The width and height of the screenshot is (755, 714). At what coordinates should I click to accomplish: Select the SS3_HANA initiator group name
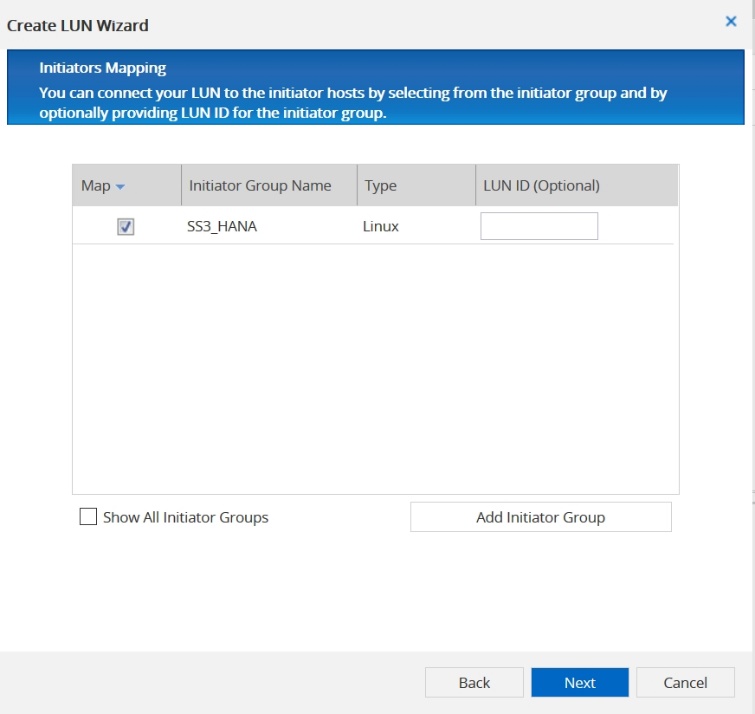[x=222, y=227]
